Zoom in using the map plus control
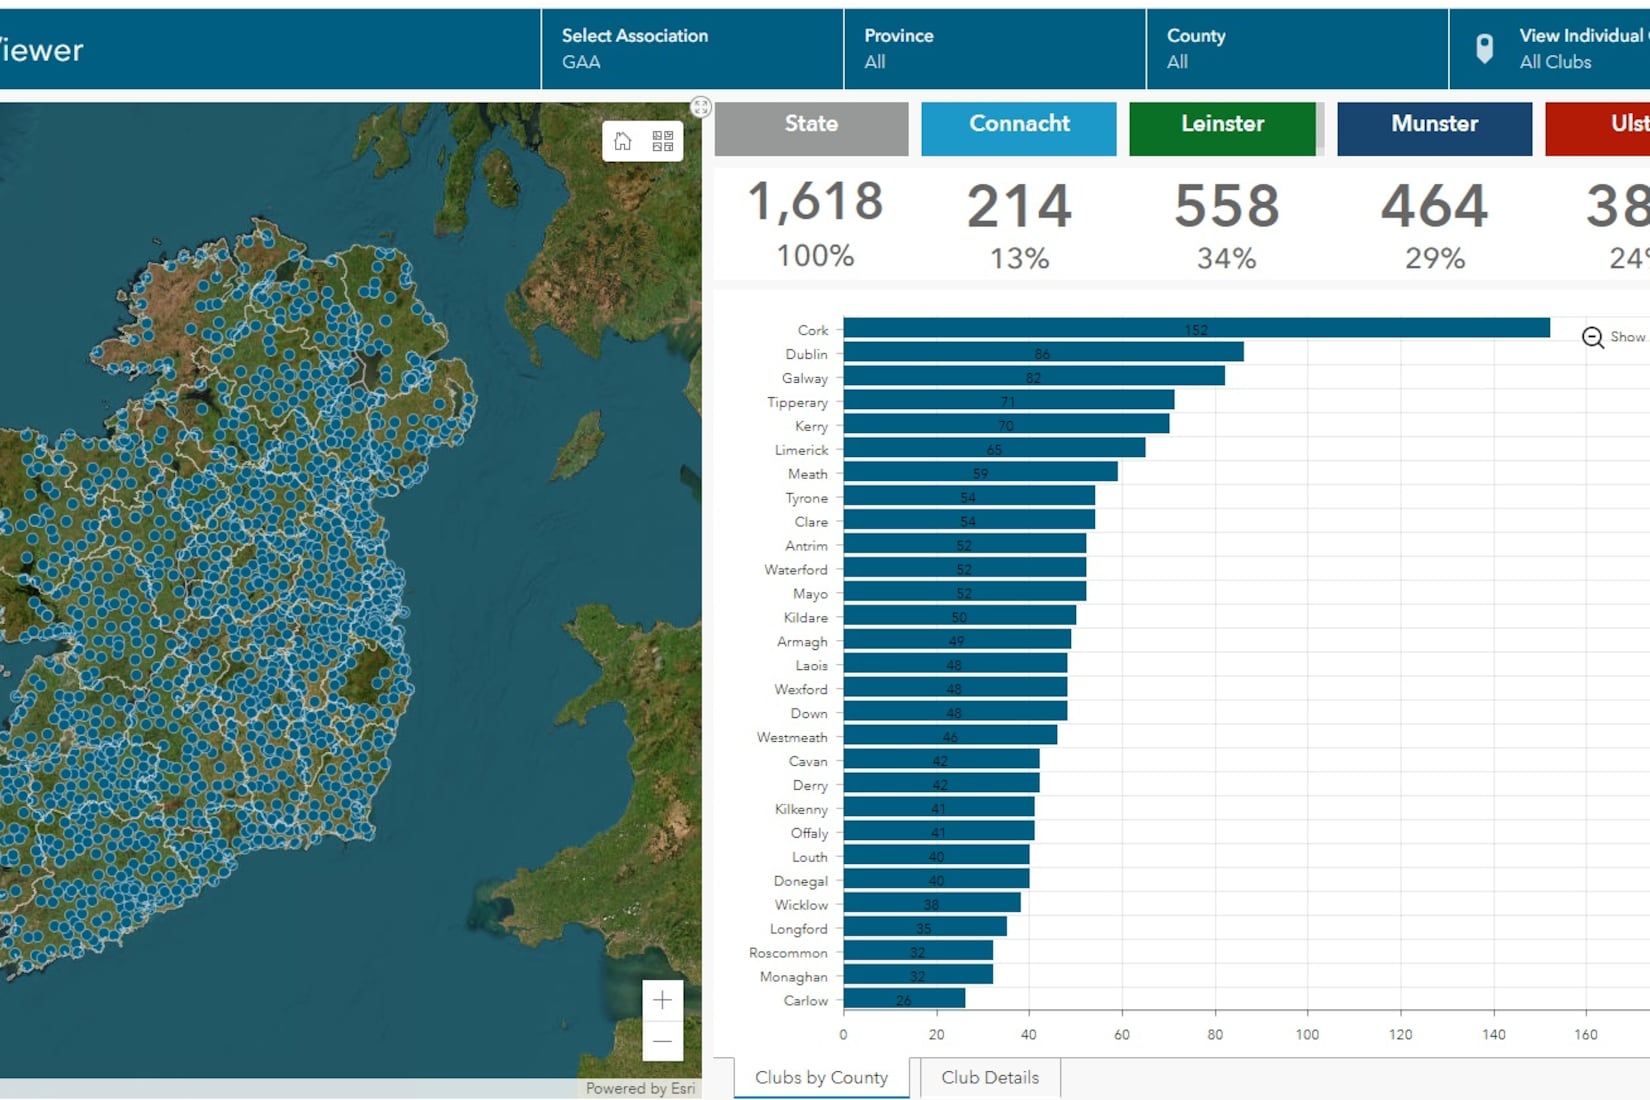Image resolution: width=1650 pixels, height=1100 pixels. pos(661,999)
